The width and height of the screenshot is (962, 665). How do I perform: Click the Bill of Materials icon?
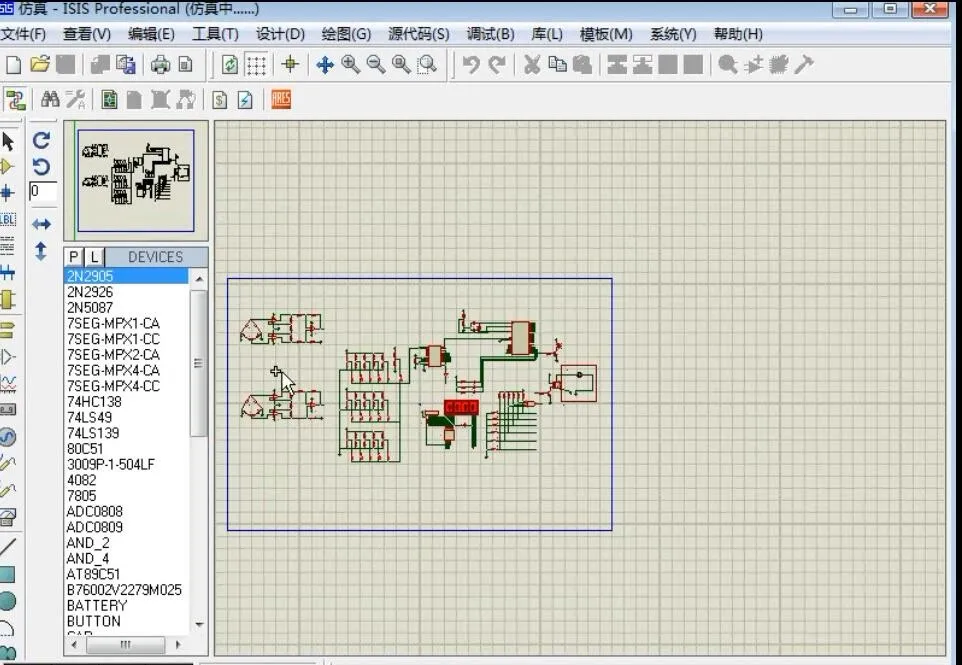pyautogui.click(x=220, y=99)
